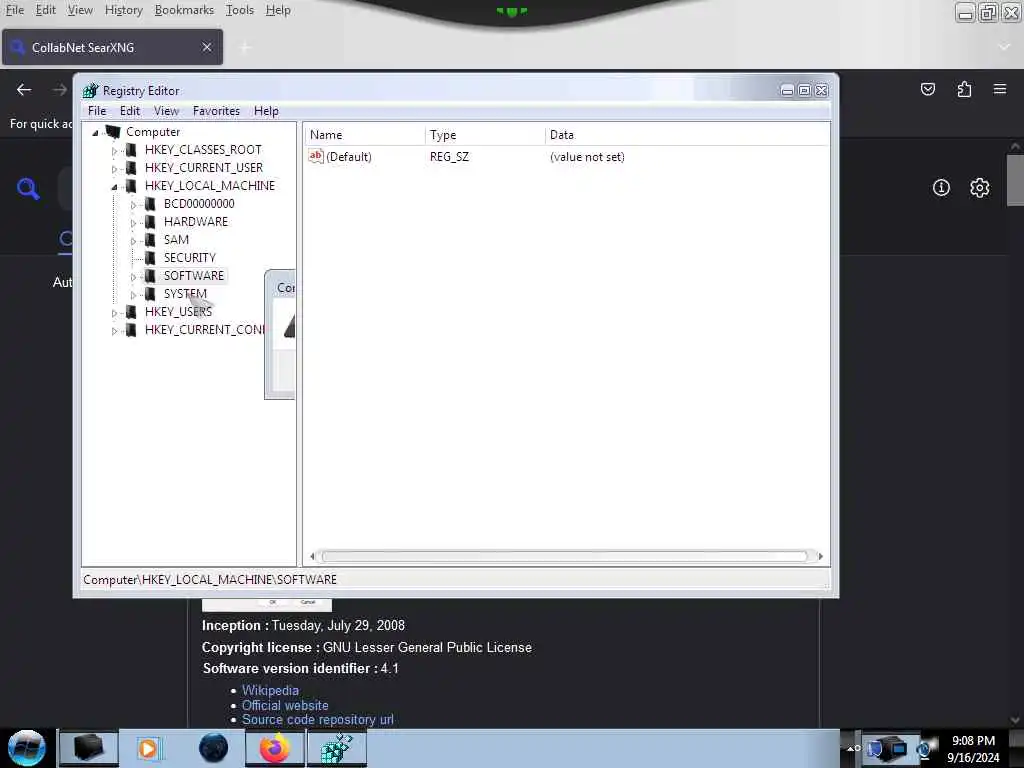Image resolution: width=1024 pixels, height=768 pixels.
Task: Expand HKEY_CURRENT_USER key
Action: [x=114, y=169]
